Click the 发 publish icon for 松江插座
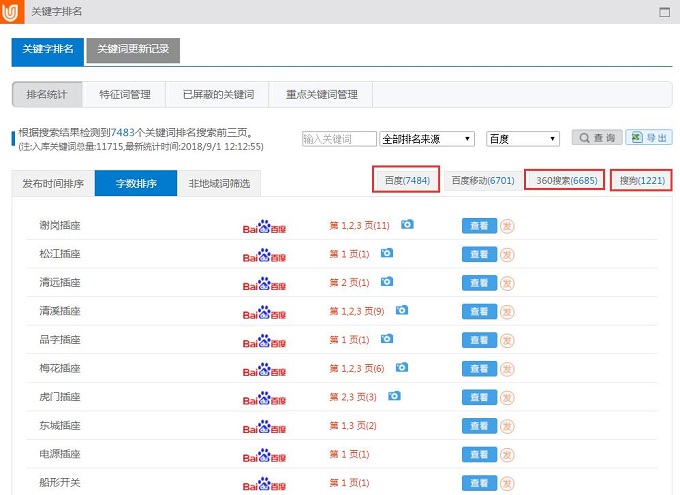680x495 pixels. [x=507, y=254]
